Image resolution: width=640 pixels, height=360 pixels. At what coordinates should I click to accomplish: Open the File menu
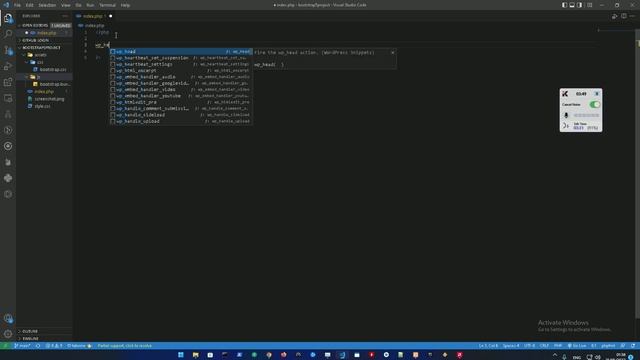18,5
